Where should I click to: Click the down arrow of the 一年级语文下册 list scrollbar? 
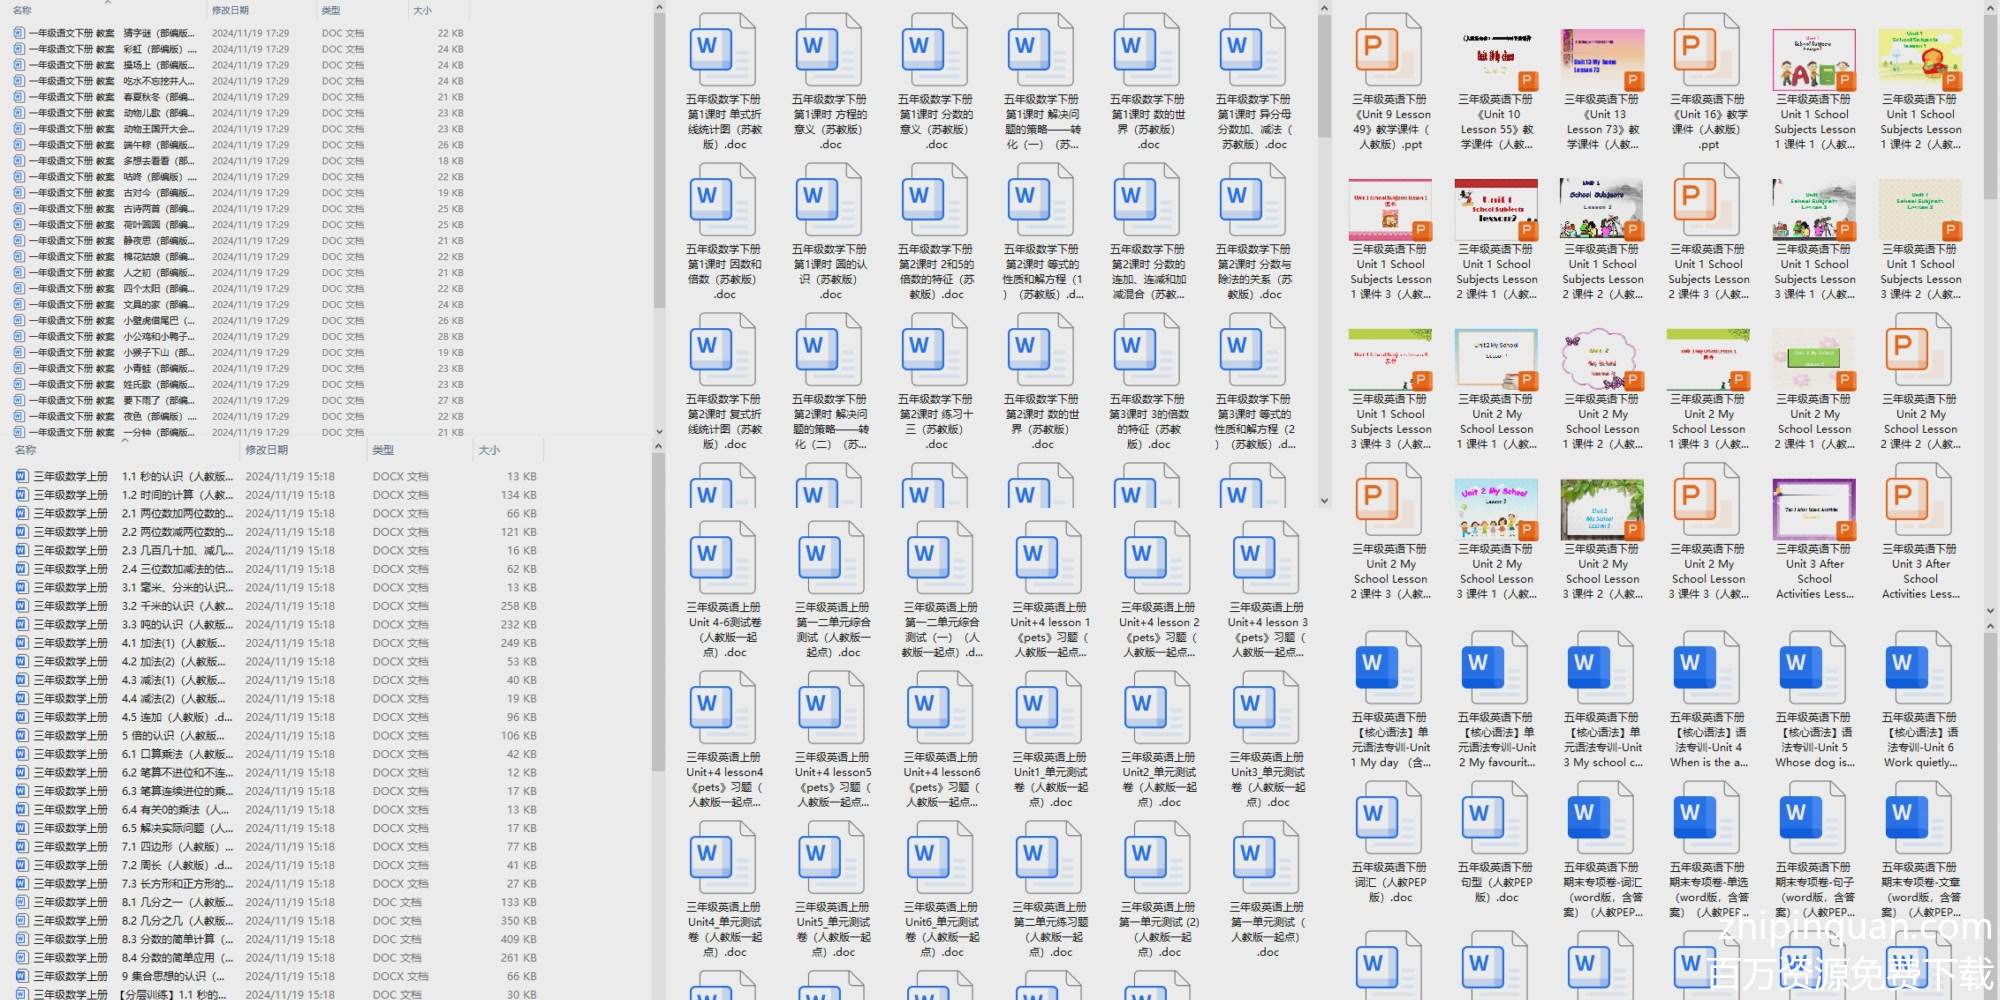click(x=659, y=432)
